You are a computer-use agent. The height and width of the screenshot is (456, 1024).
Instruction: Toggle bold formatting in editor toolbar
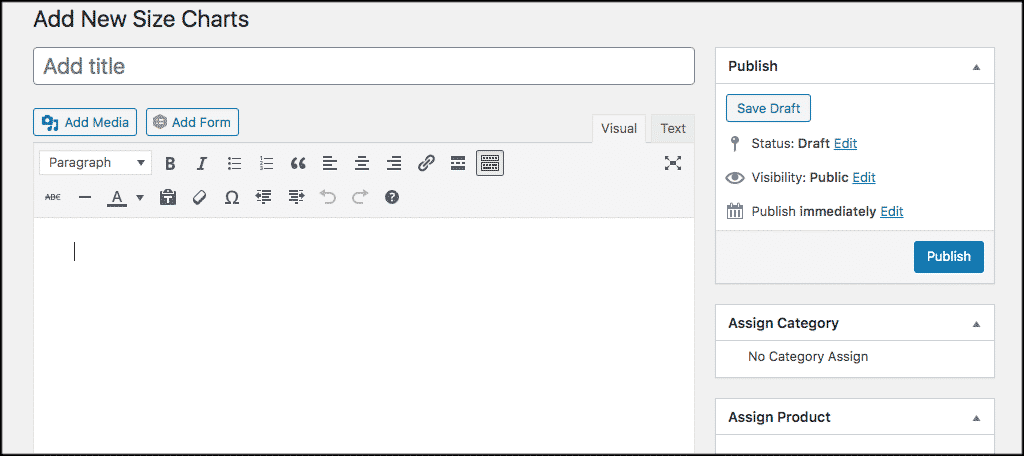(x=170, y=163)
